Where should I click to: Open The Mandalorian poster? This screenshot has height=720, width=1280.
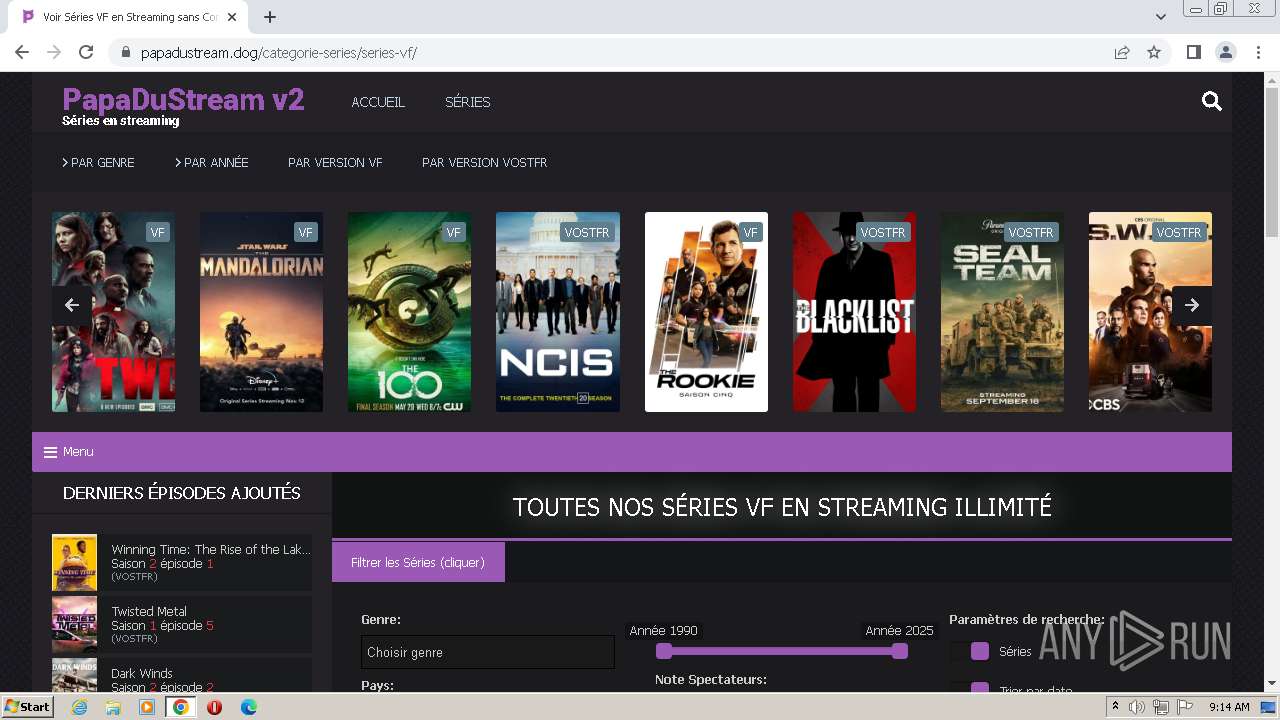pyautogui.click(x=261, y=312)
